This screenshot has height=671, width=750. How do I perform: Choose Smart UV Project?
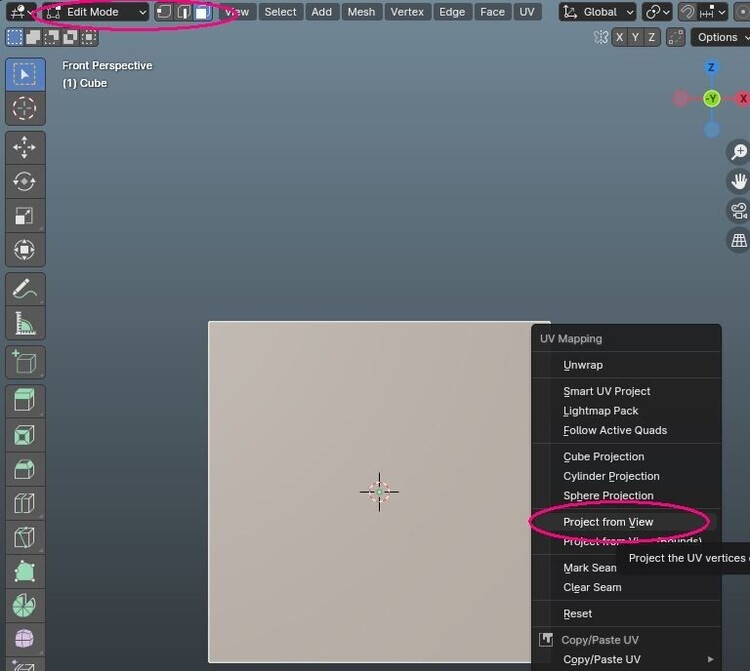point(626,391)
